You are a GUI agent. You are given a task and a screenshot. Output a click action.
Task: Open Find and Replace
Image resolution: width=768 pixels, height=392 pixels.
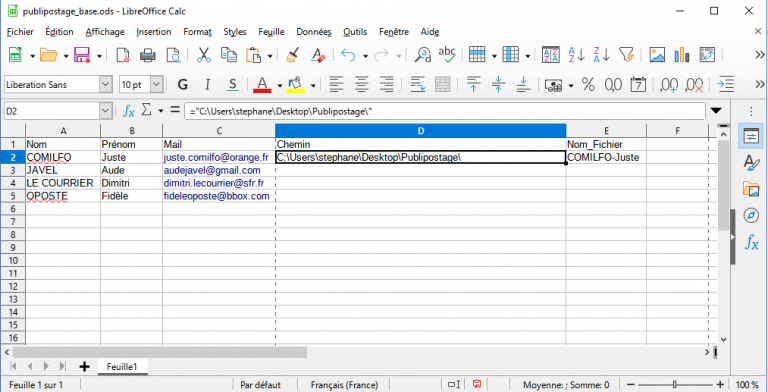(x=422, y=55)
